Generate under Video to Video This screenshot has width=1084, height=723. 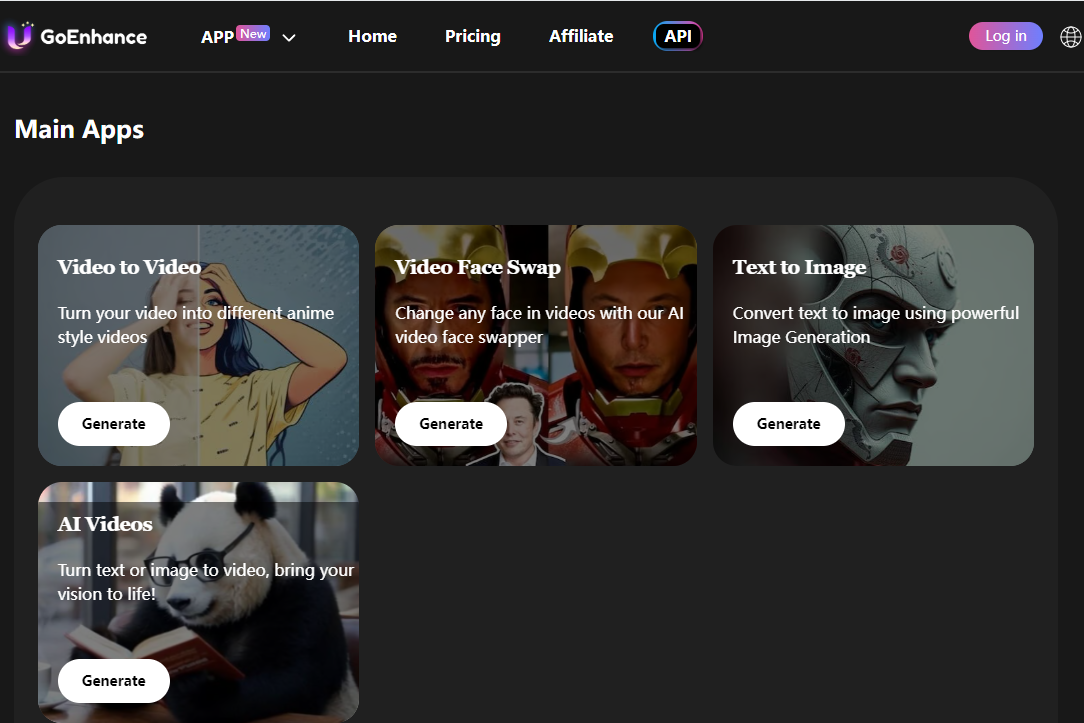[114, 424]
